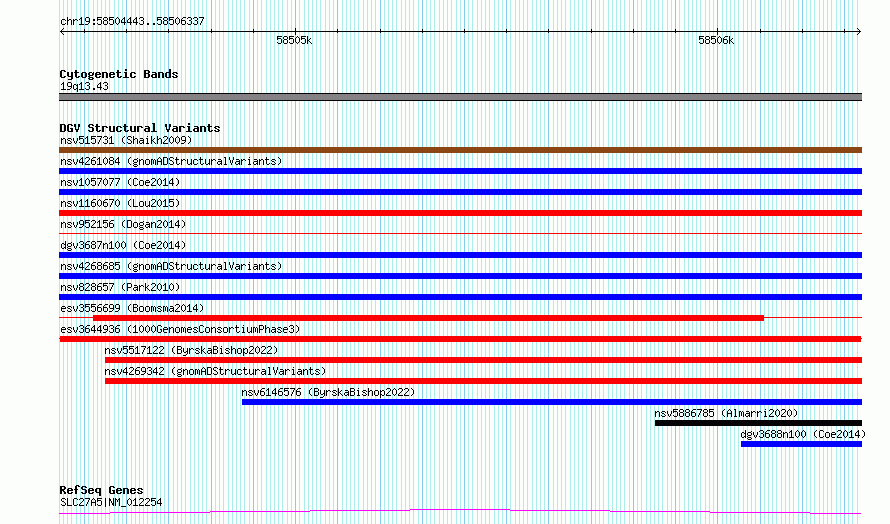Viewport: 890px width, 524px height.
Task: Click the nsv1057077 (Coe2014) label
Action: [x=120, y=182]
